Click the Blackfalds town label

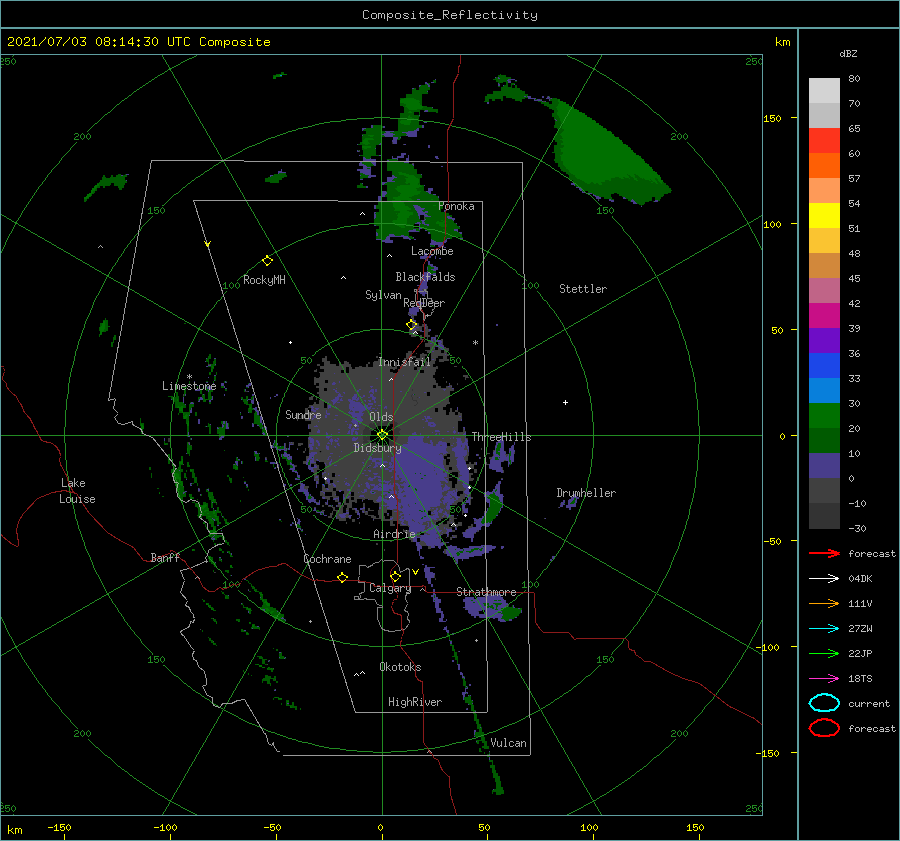(425, 277)
